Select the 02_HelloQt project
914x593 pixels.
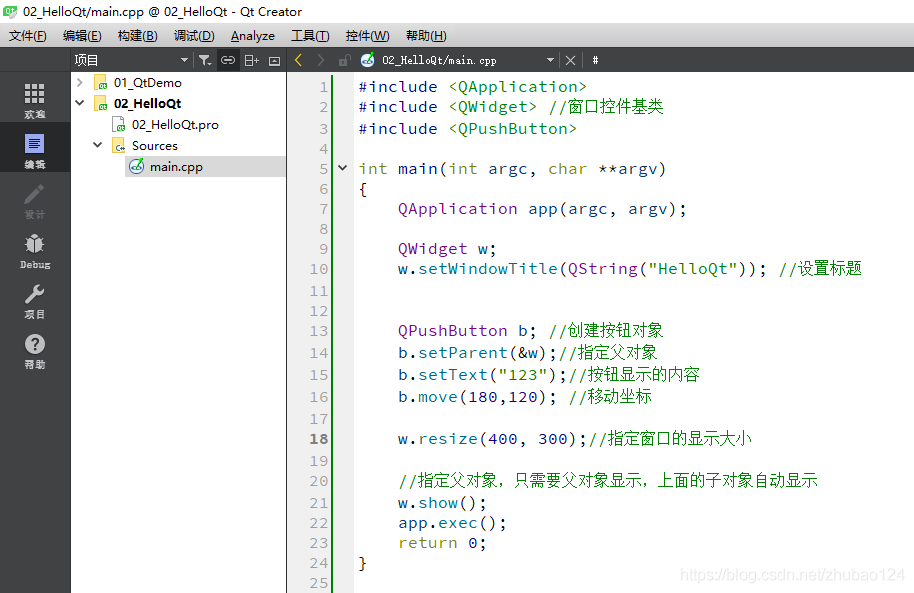(x=147, y=104)
